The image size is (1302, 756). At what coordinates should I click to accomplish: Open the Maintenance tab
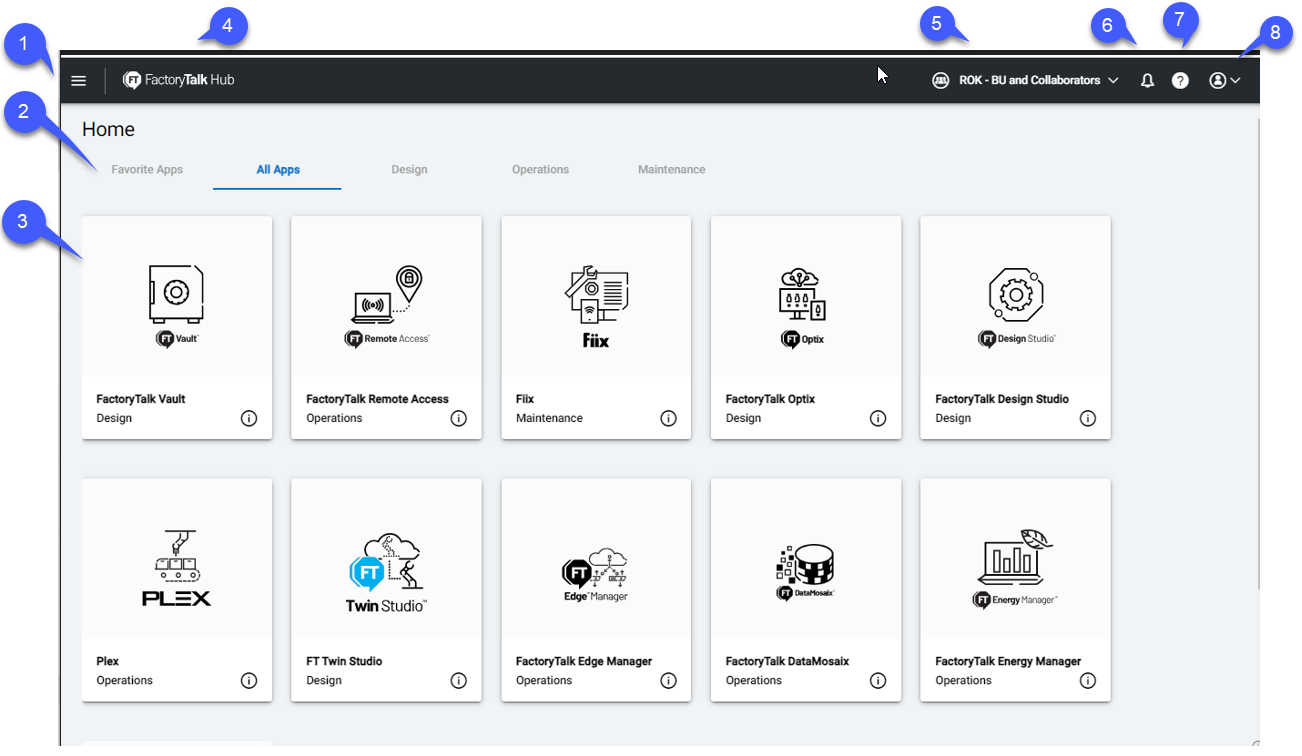(x=672, y=170)
